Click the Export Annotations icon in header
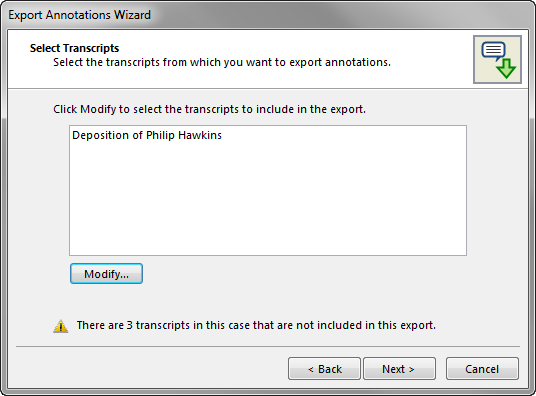The image size is (536, 396). [x=497, y=60]
